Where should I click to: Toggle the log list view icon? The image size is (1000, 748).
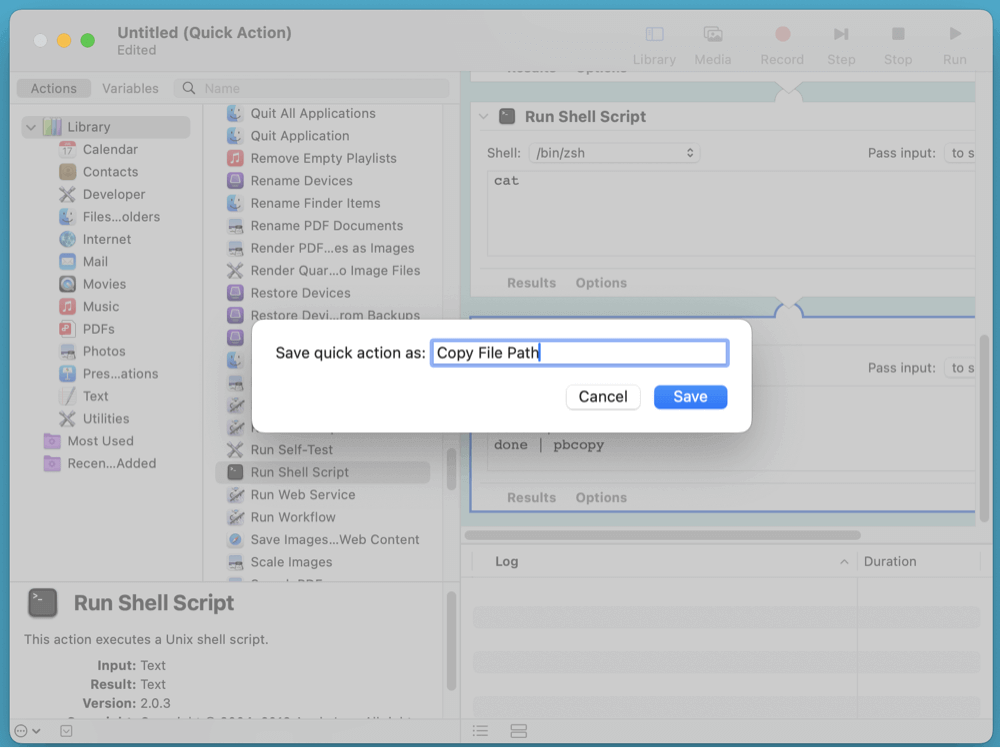coord(480,732)
